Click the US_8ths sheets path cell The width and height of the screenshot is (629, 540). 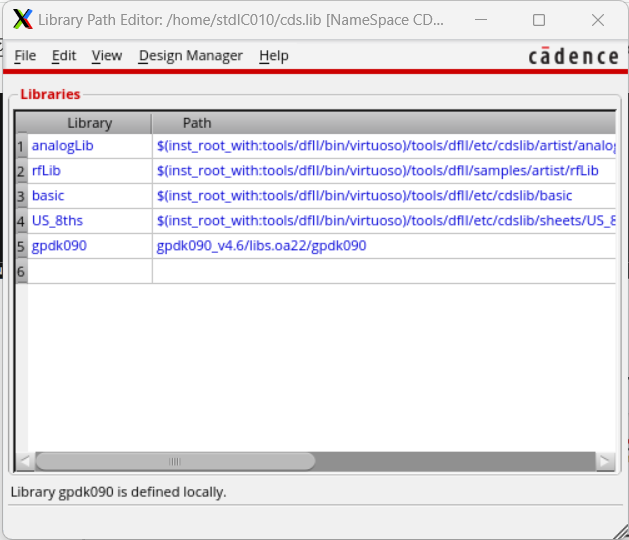(384, 221)
